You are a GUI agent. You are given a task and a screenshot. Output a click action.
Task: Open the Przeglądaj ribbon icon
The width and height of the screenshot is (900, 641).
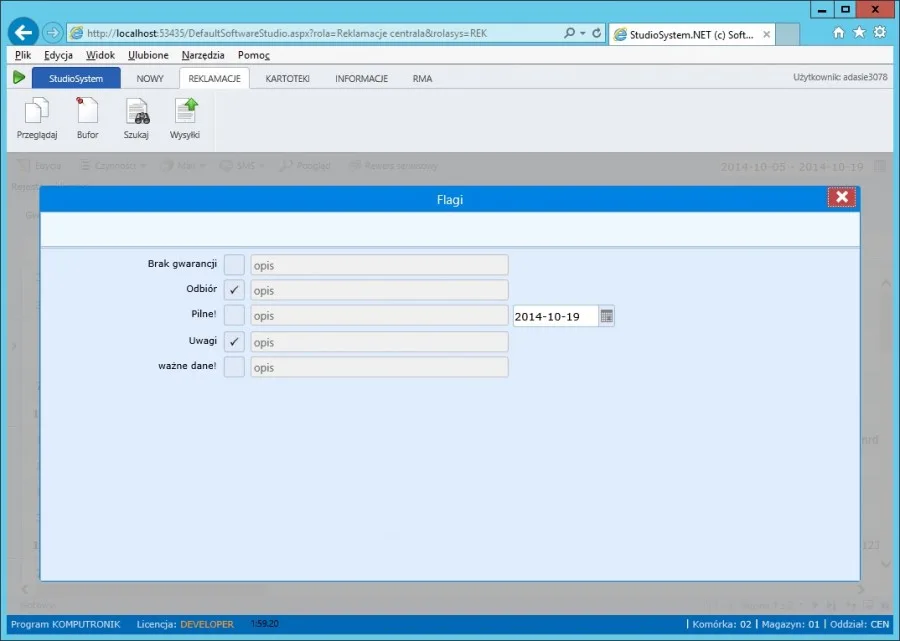(37, 119)
